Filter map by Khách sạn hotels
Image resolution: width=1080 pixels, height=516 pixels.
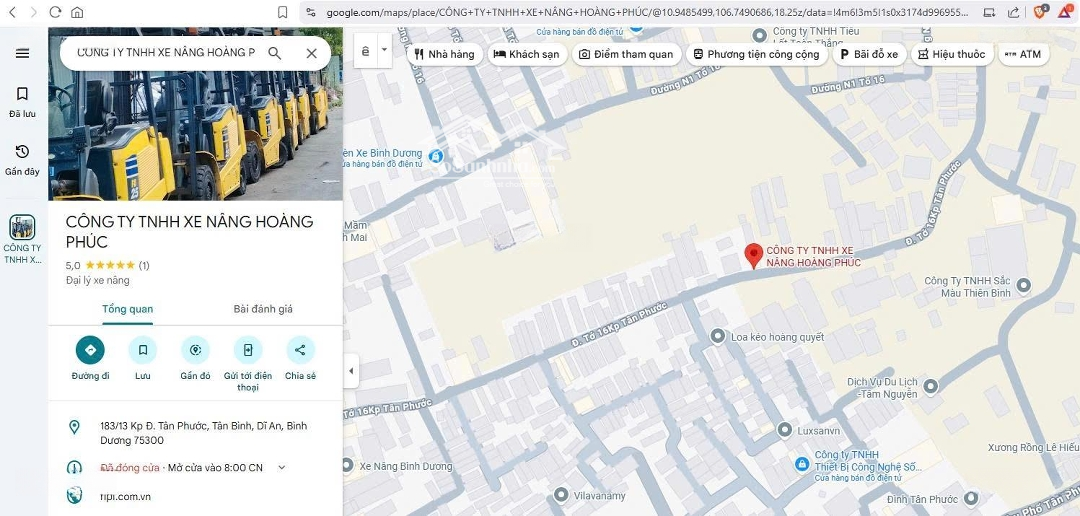(x=526, y=54)
